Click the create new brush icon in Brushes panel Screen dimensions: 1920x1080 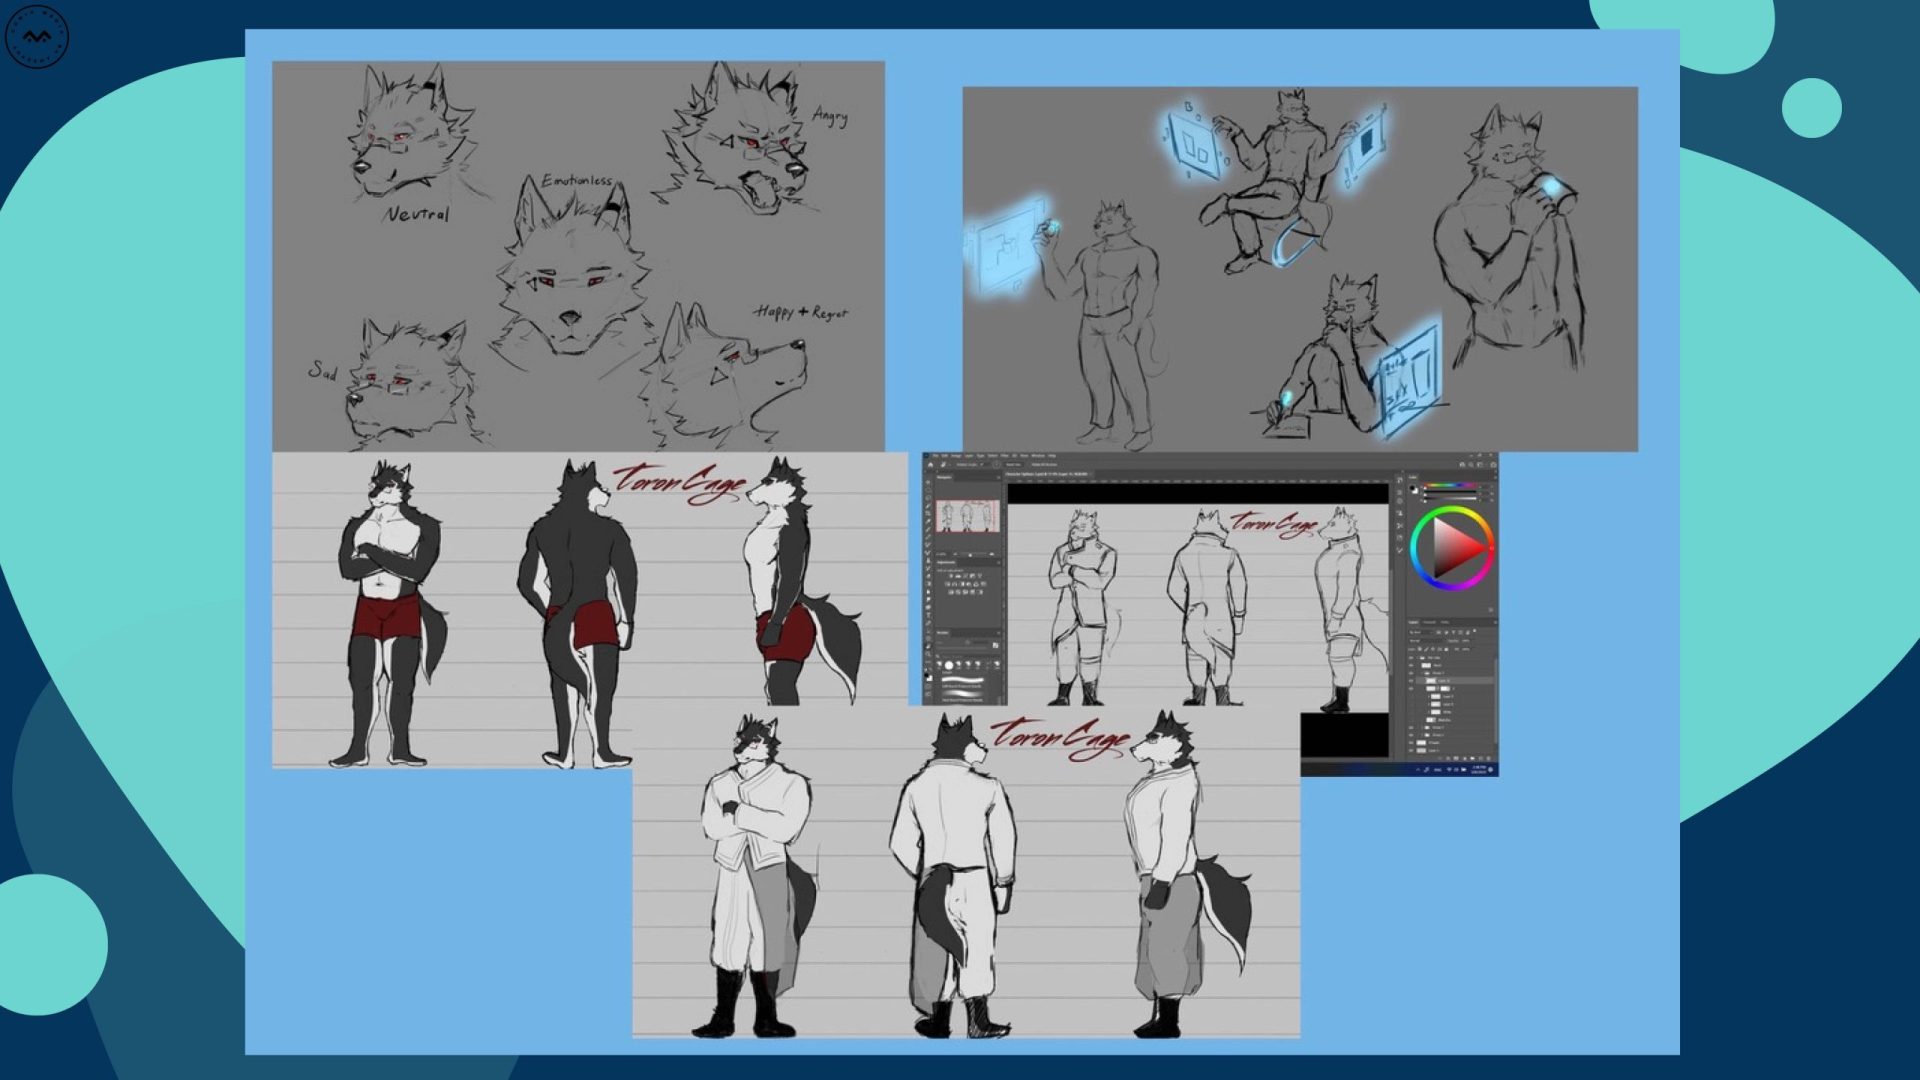[x=995, y=645]
